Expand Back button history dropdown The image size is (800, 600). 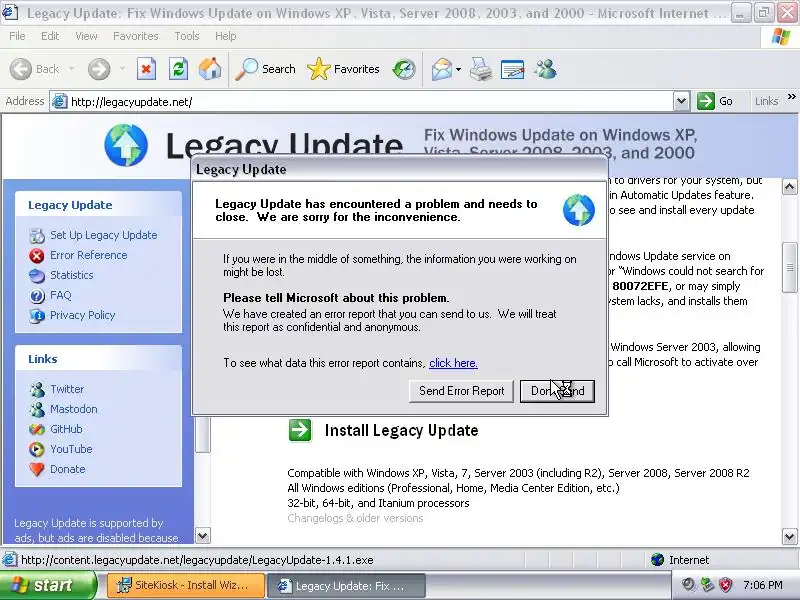(71, 69)
